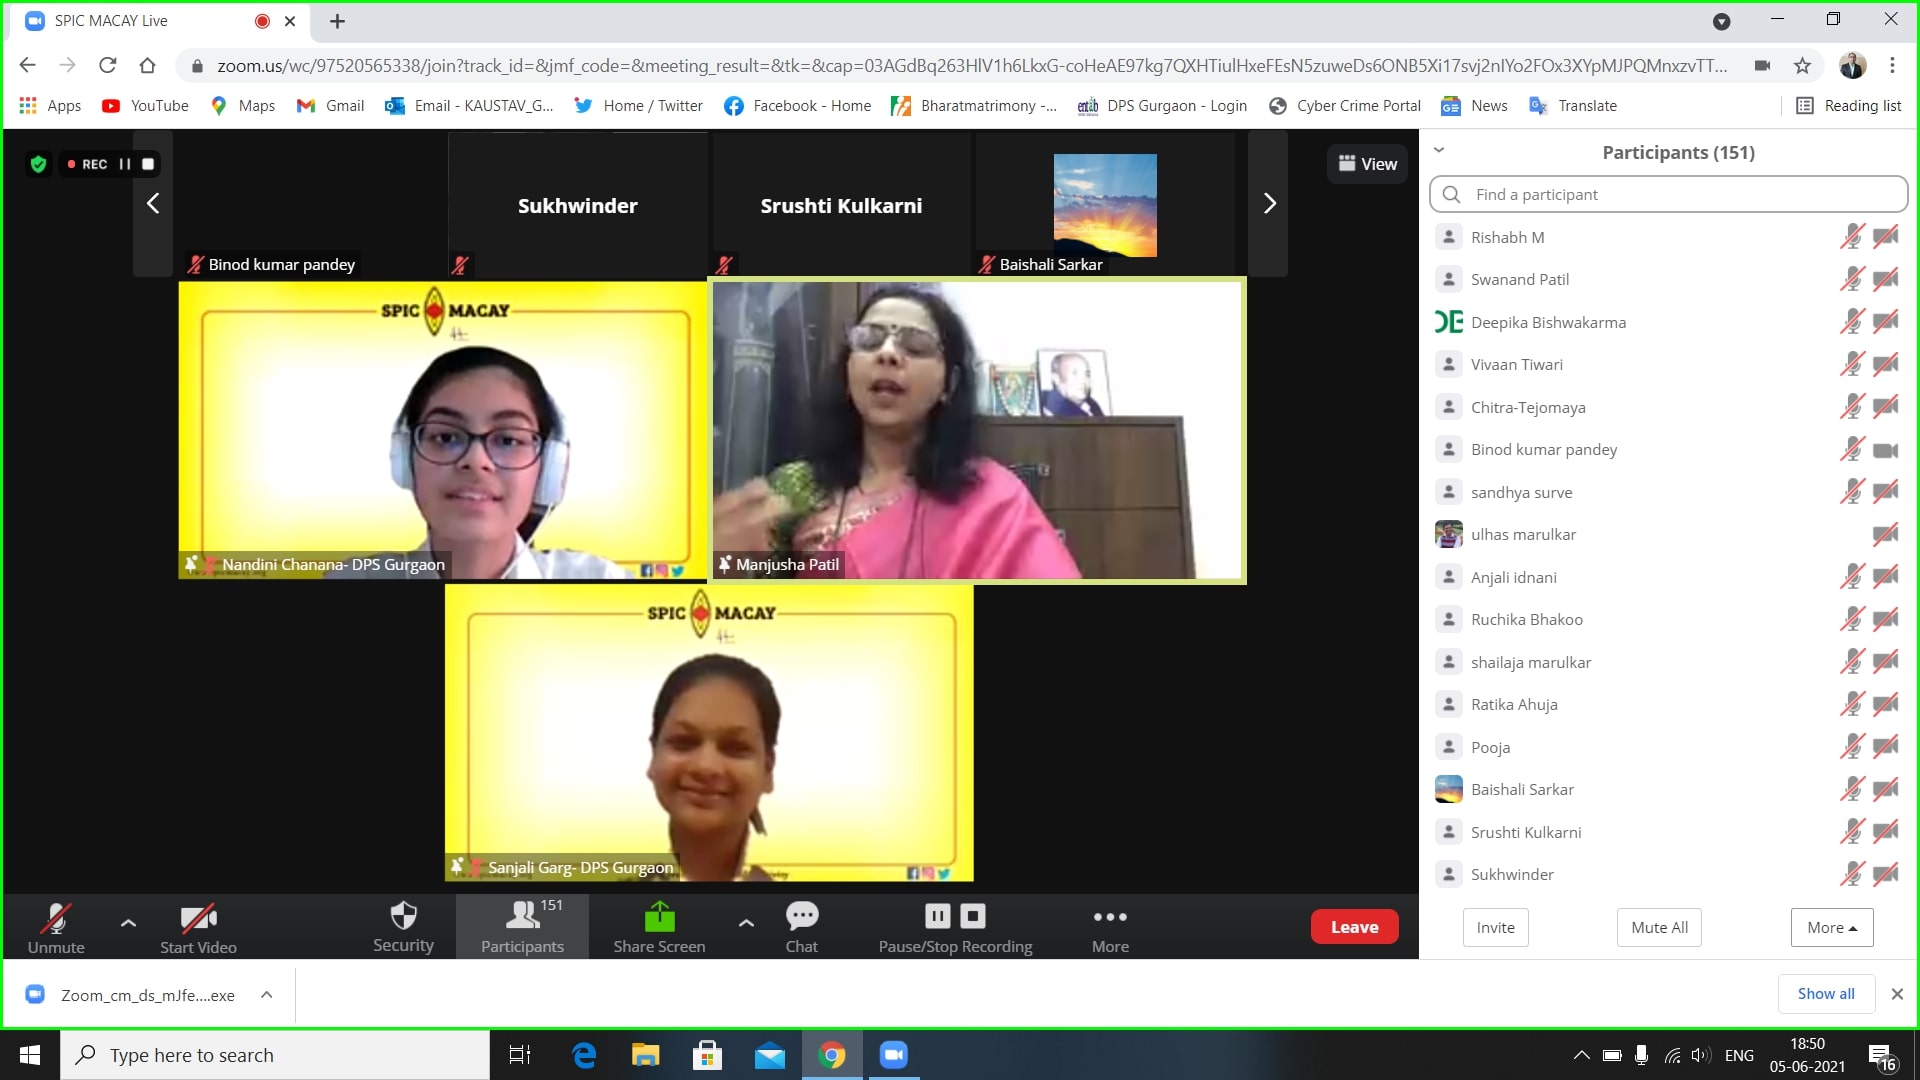Pause recording from top REC indicator

pos(125,164)
